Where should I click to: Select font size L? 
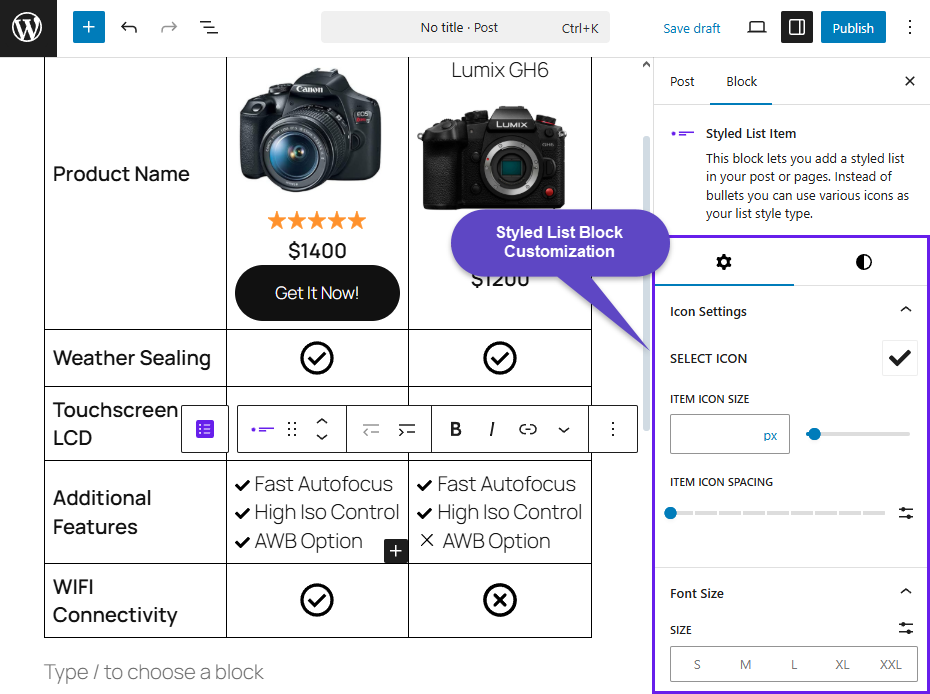(x=794, y=664)
